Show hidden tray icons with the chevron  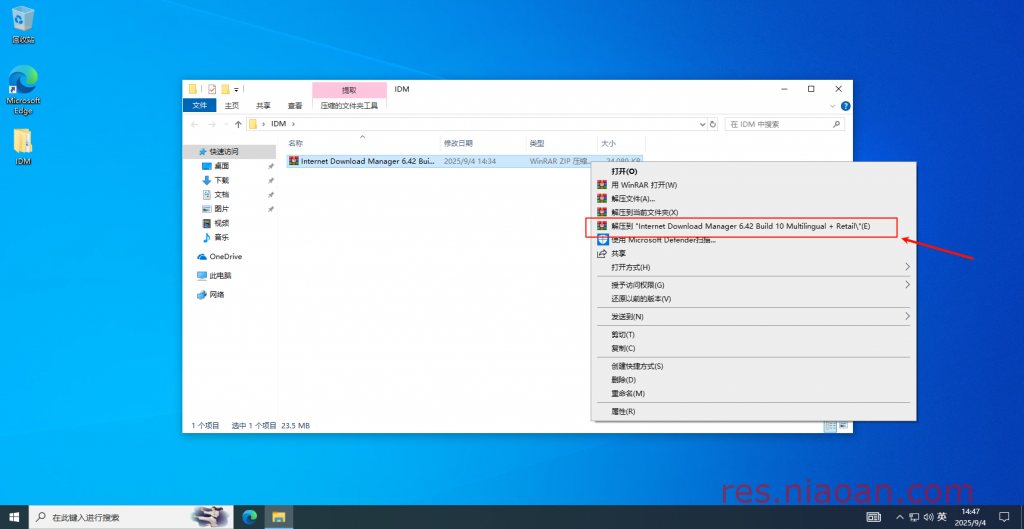[x=899, y=517]
